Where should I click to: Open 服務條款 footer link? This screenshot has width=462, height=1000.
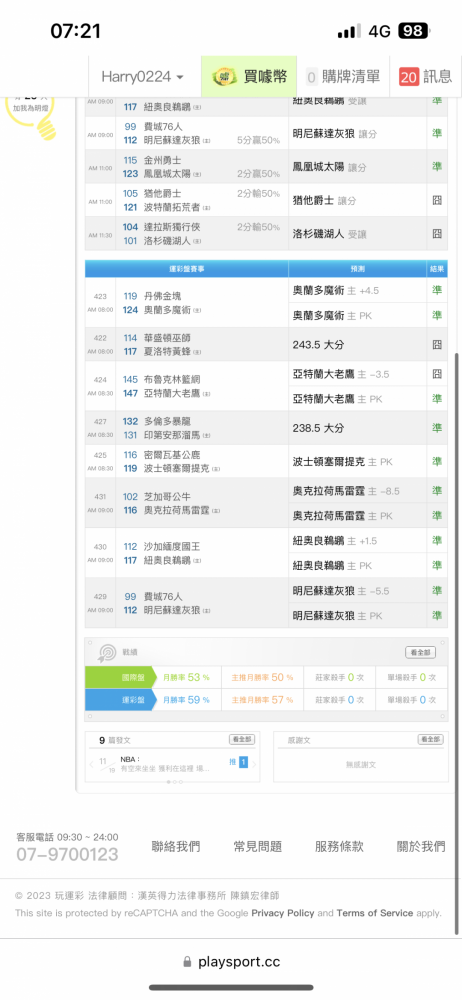point(339,846)
